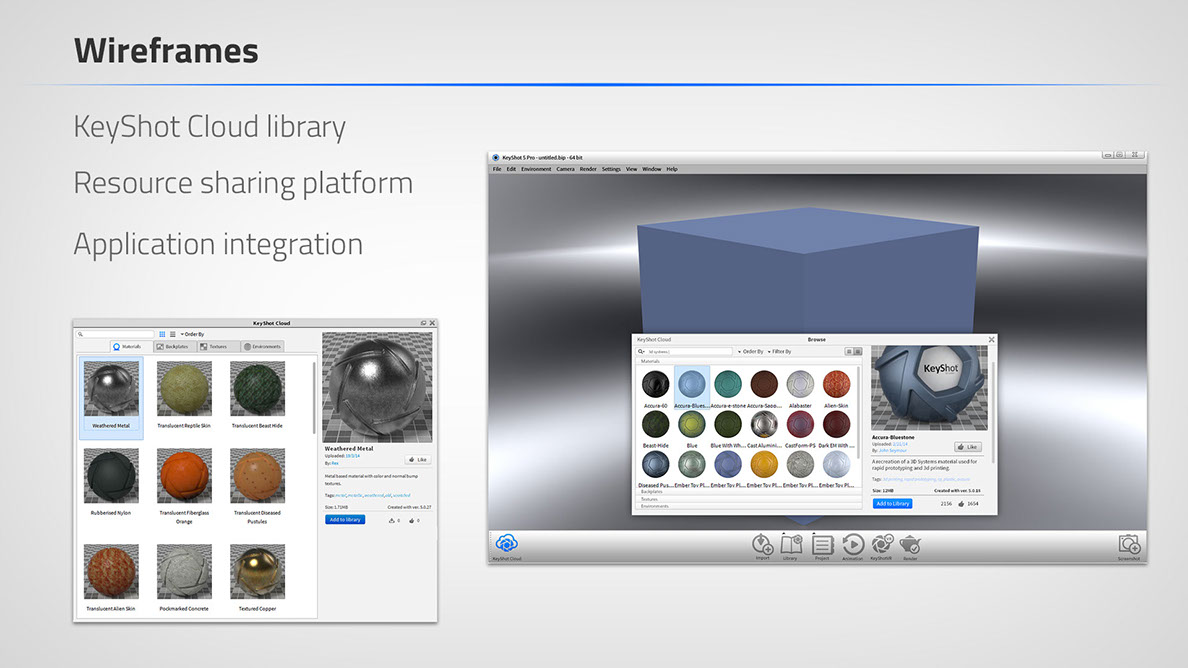Toggle the Like button for Accura-Bluestone

pos(967,447)
